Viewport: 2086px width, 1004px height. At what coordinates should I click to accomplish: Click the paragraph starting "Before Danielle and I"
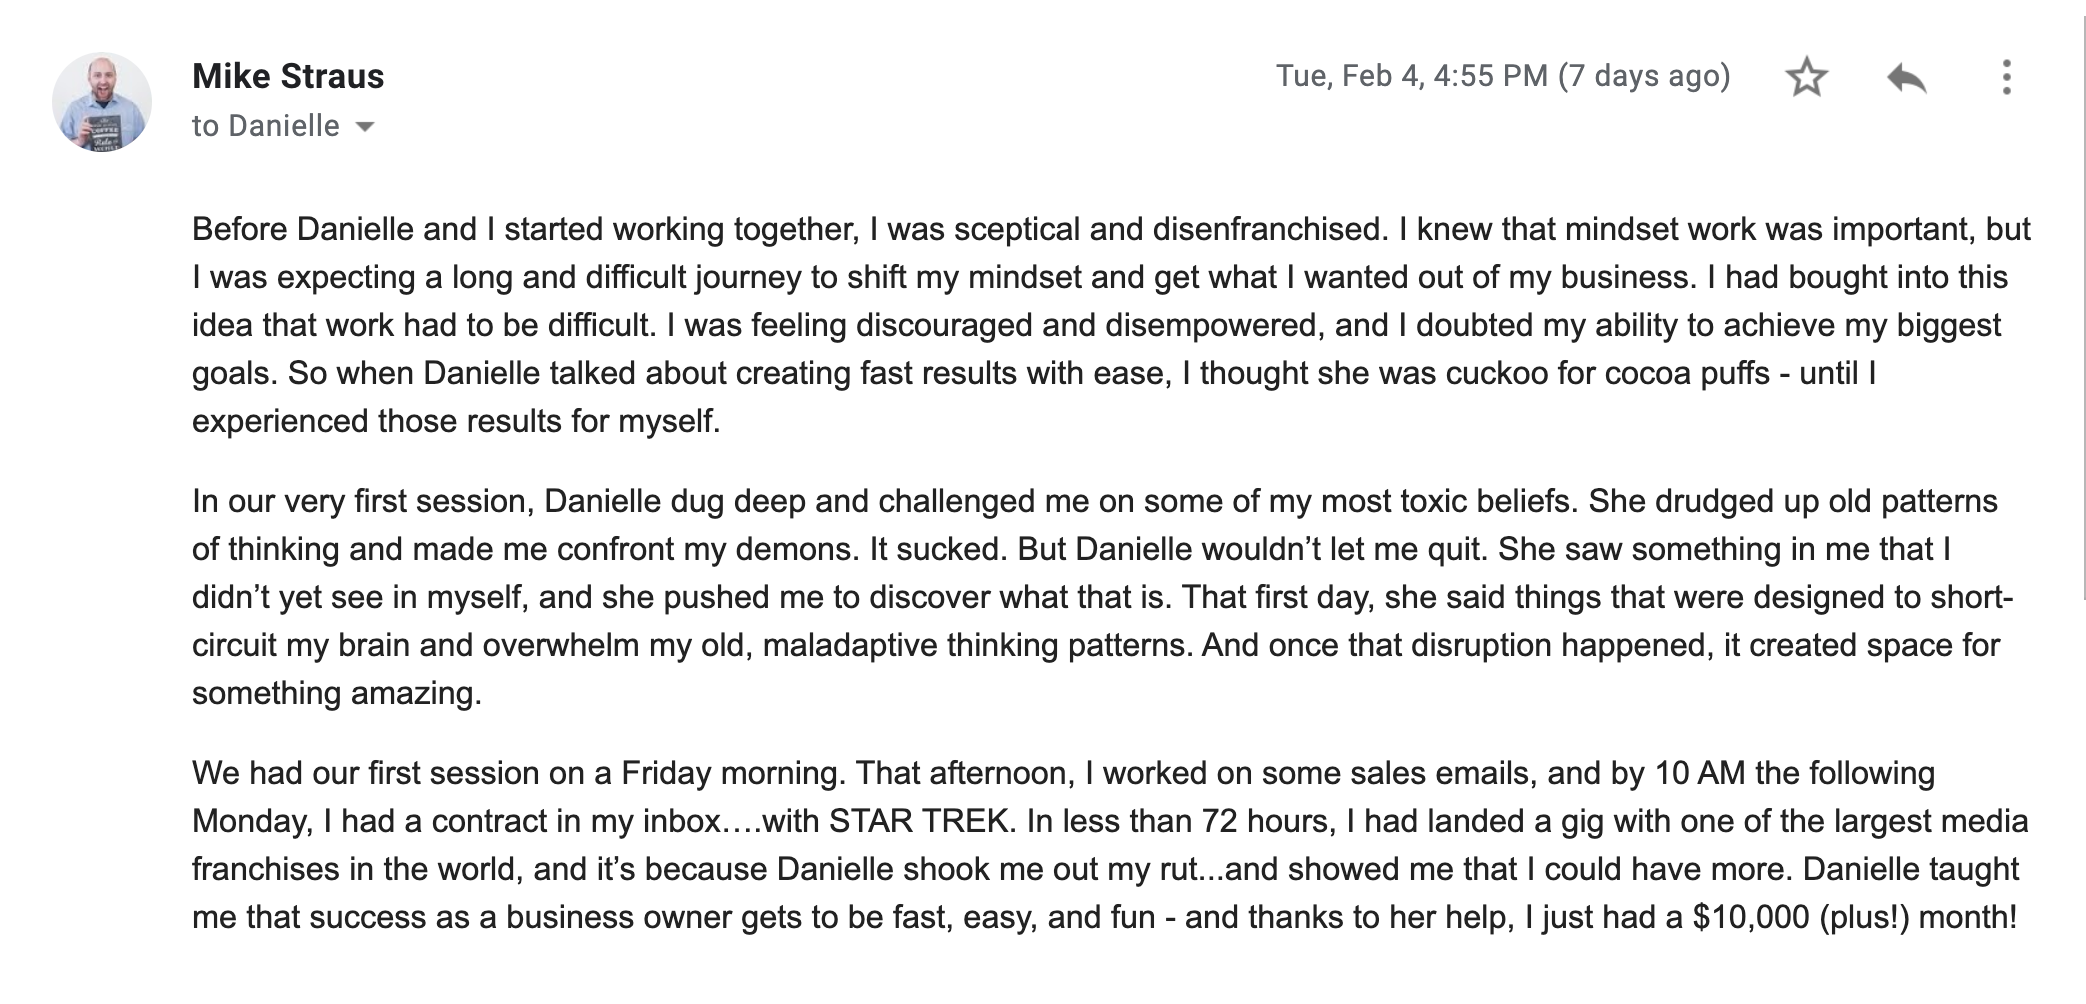[x=1111, y=325]
